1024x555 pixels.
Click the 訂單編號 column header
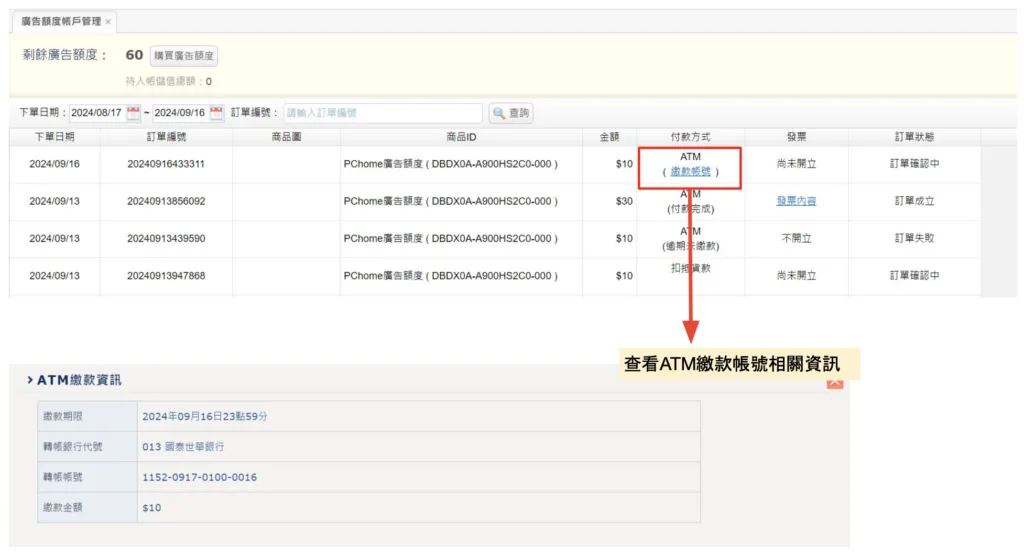(166, 137)
